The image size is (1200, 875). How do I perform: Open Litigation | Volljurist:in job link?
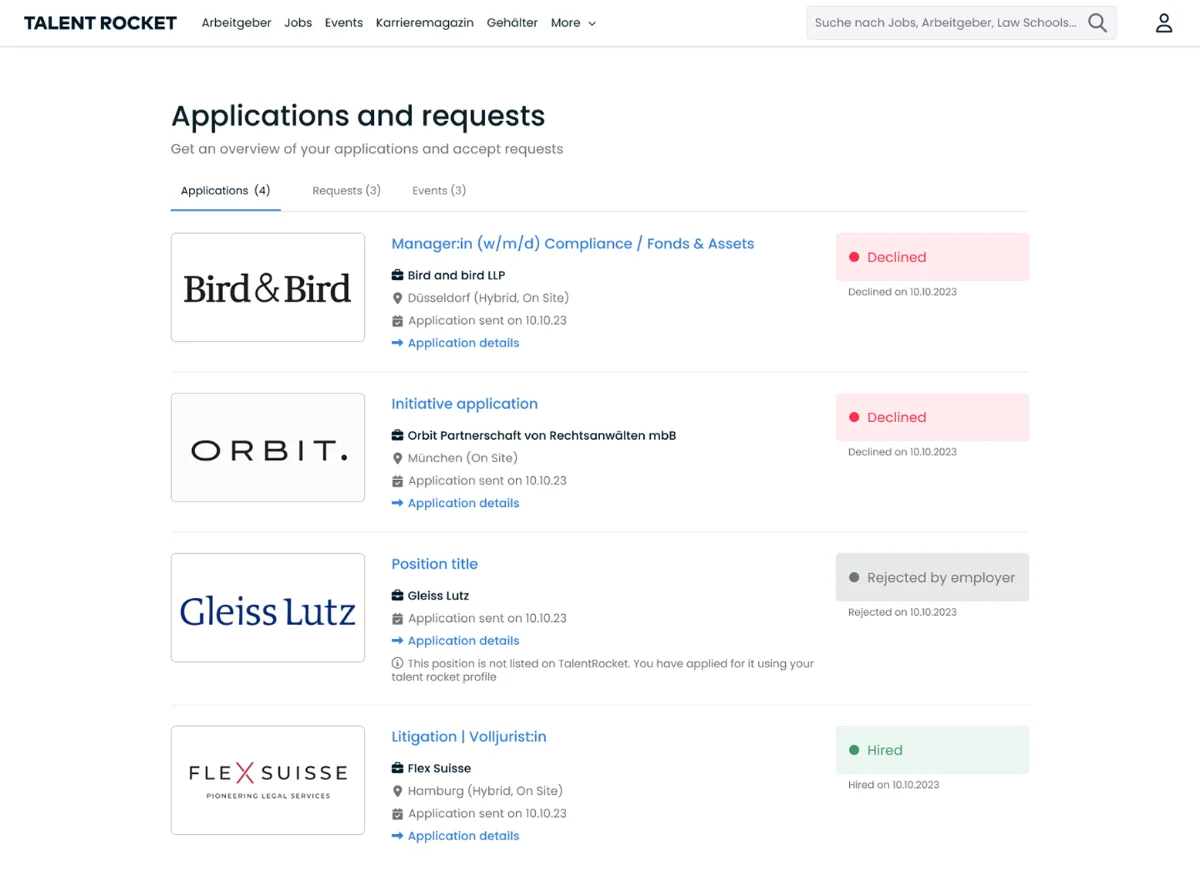(x=469, y=737)
